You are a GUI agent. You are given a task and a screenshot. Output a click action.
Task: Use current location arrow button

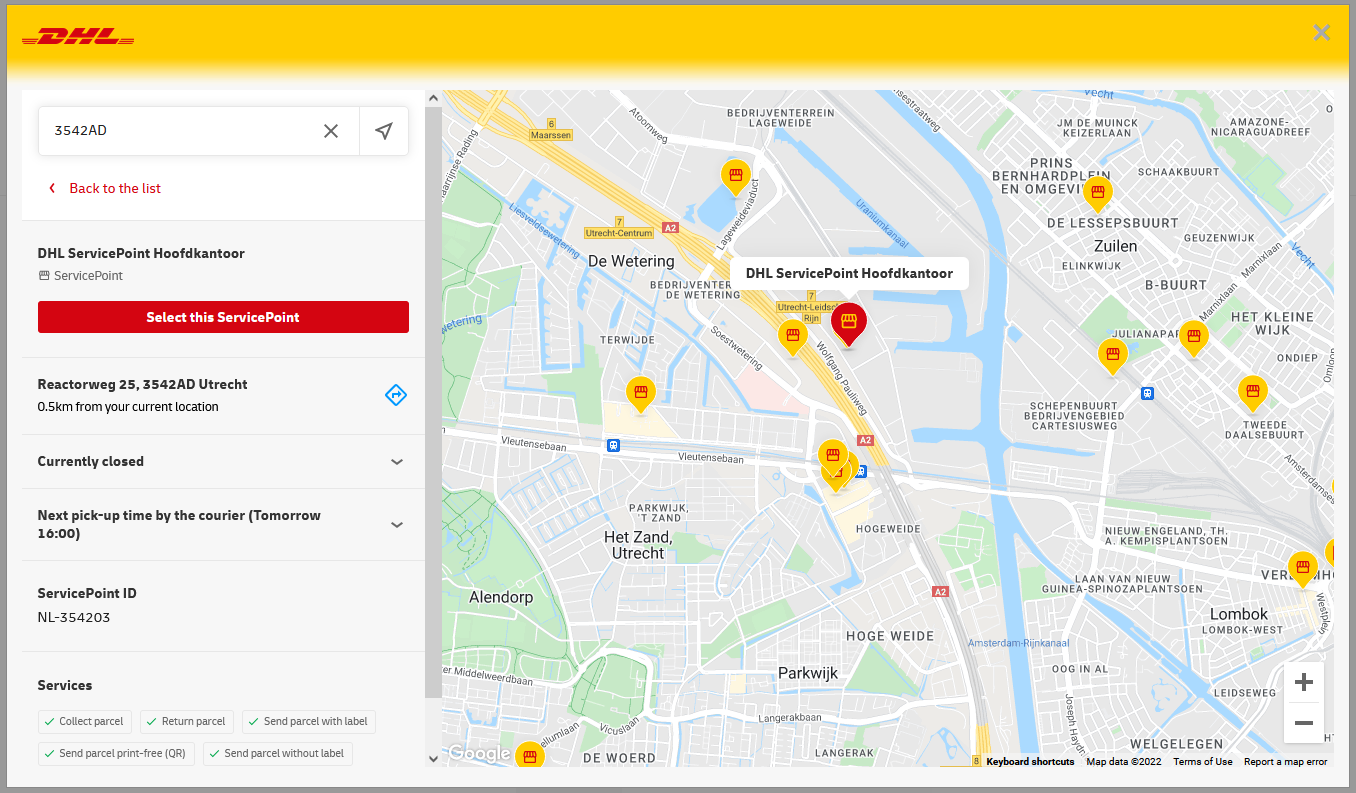click(384, 131)
